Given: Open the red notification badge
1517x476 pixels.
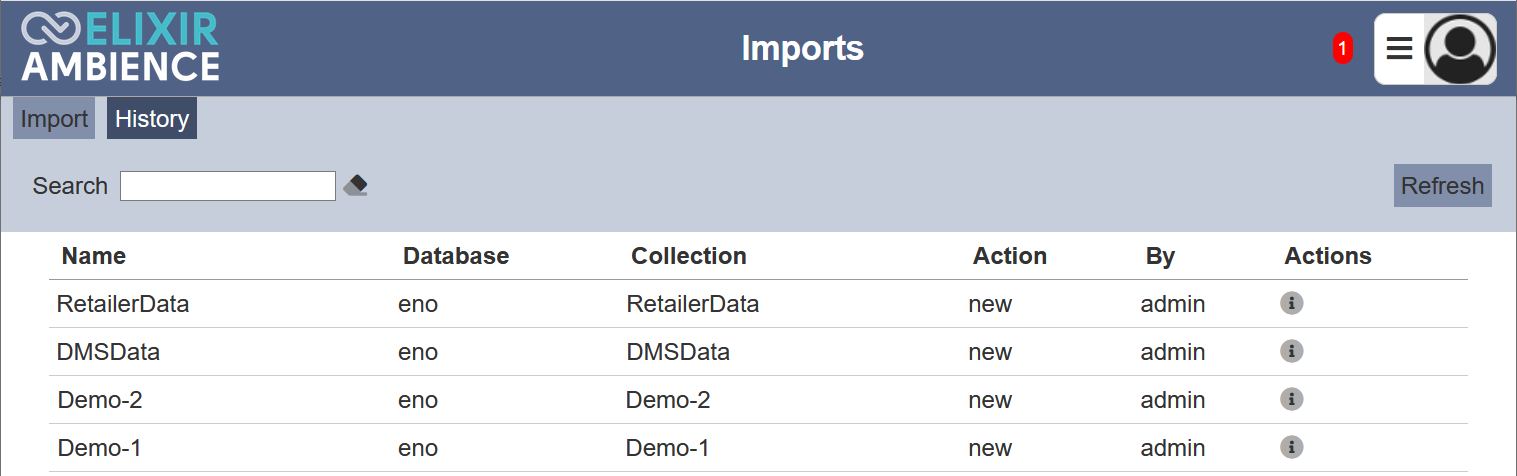Looking at the screenshot, I should (x=1343, y=48).
